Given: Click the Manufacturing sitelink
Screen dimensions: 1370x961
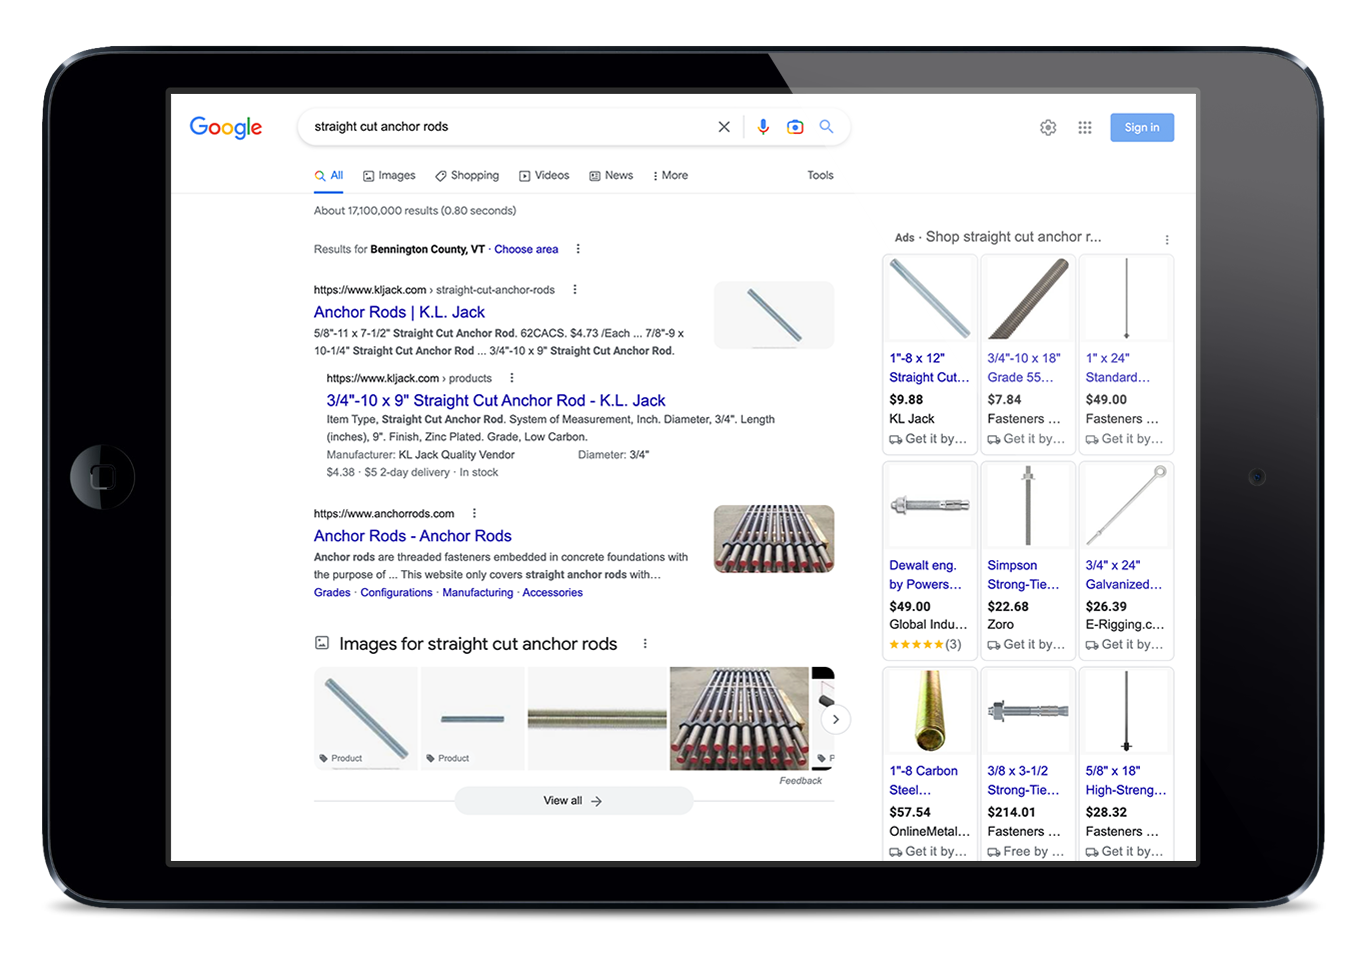Looking at the screenshot, I should pos(478,593).
